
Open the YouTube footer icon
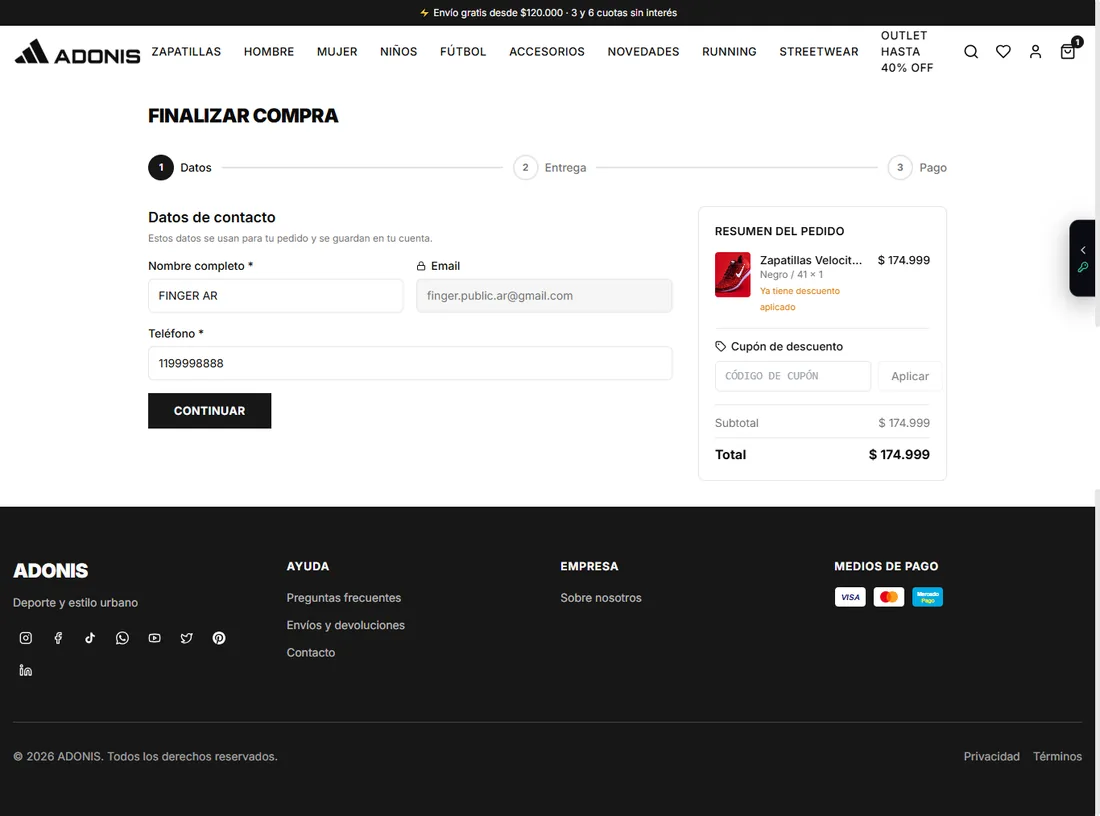pos(154,638)
